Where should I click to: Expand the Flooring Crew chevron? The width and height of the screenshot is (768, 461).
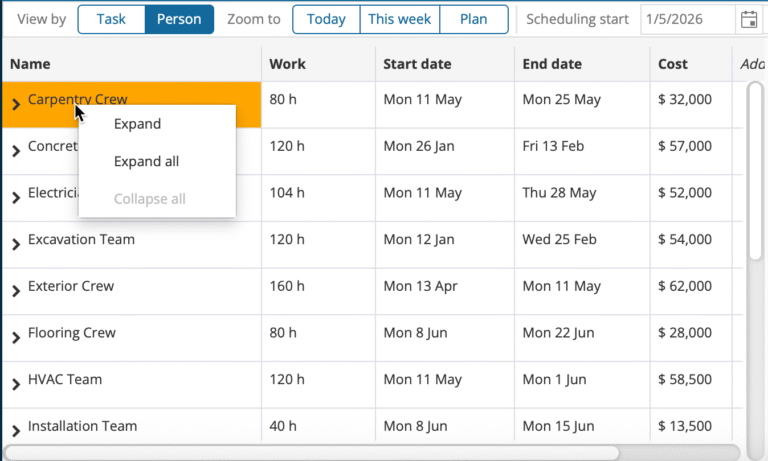pyautogui.click(x=16, y=338)
